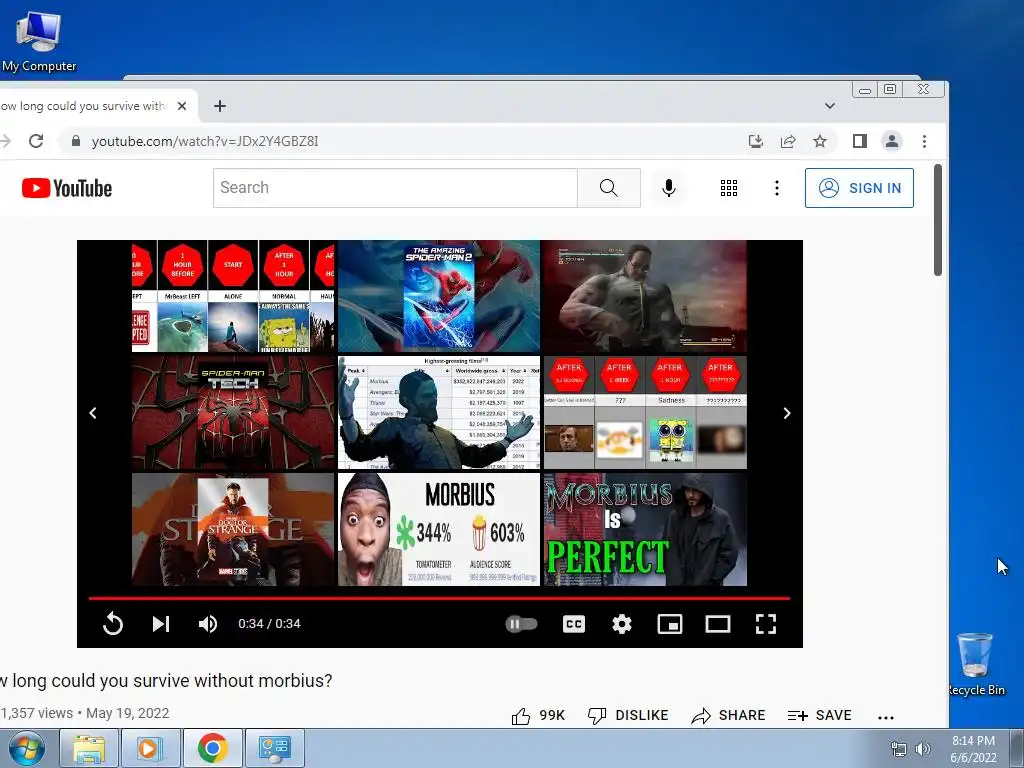The width and height of the screenshot is (1024, 768).
Task: Open highest-grossing films thumbnail
Action: 439,413
